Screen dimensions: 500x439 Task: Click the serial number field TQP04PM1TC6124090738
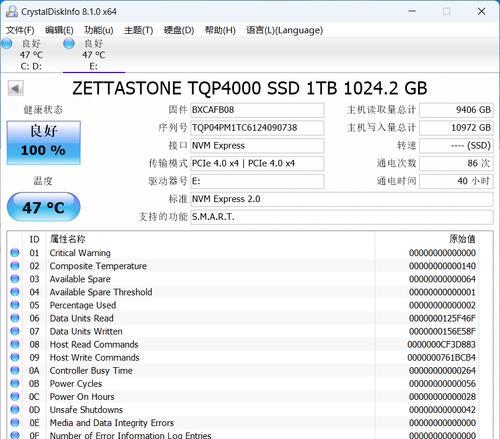click(257, 128)
